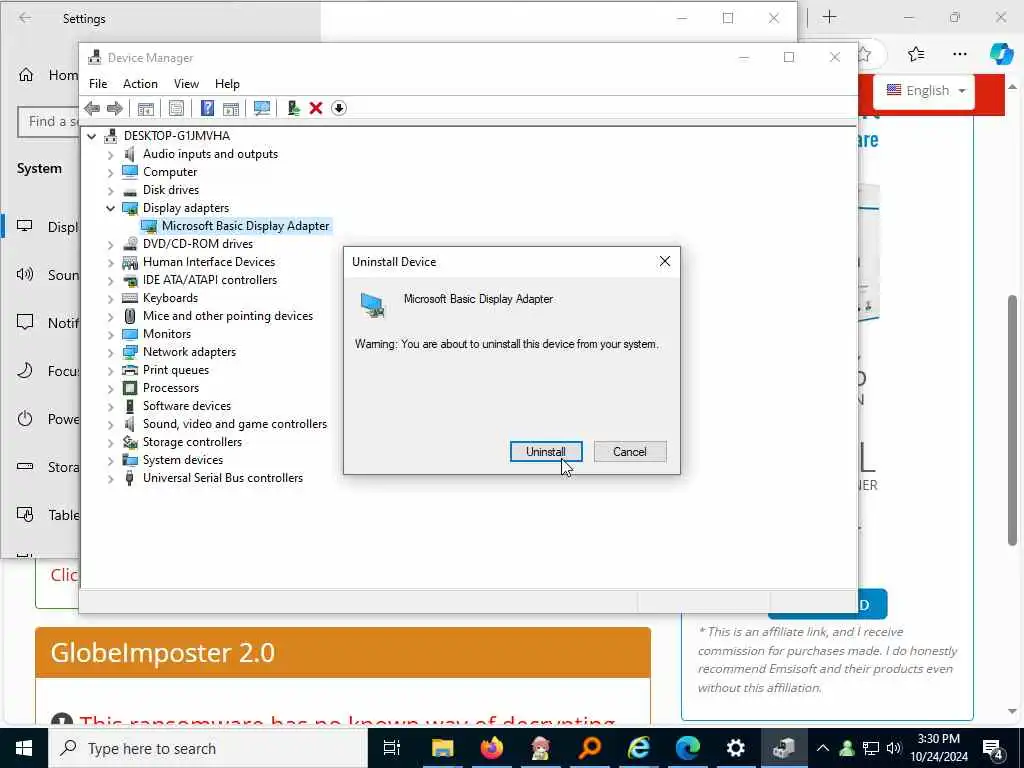The width and height of the screenshot is (1024, 768).
Task: Select the Print queues category
Action: tap(176, 370)
